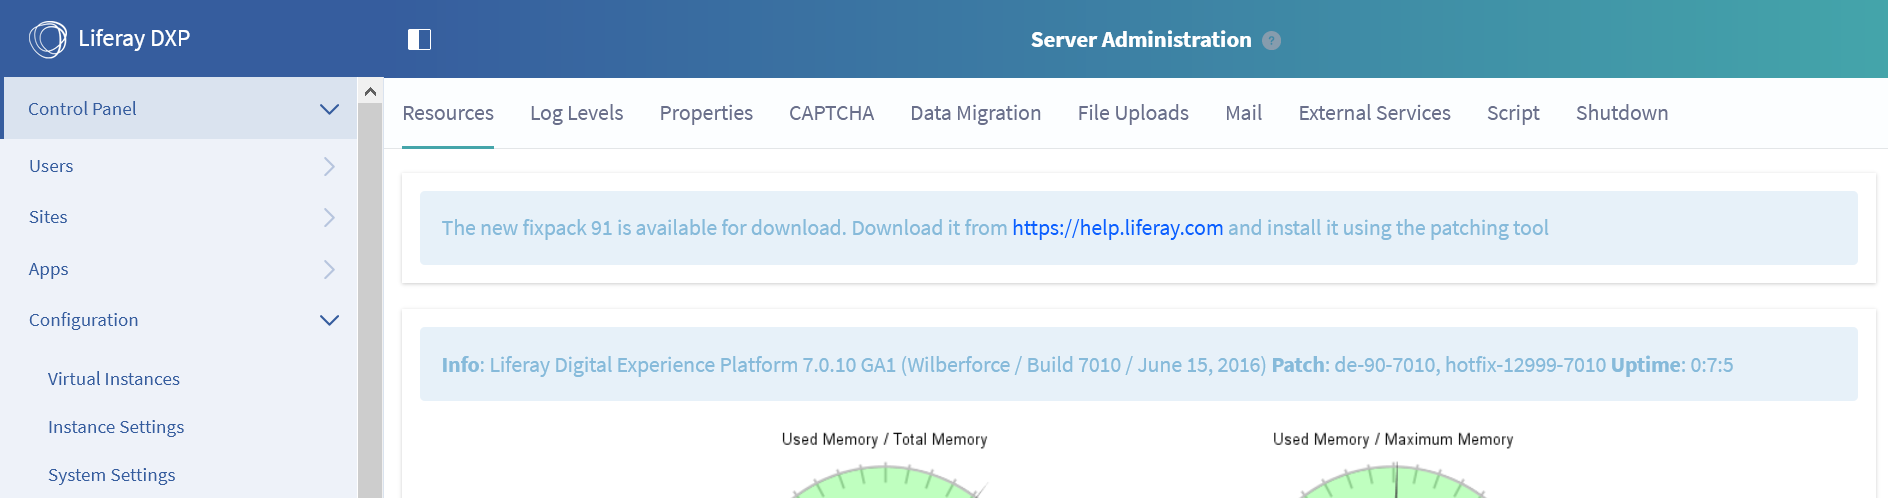
Task: Toggle the side menu panel icon
Action: coord(419,39)
